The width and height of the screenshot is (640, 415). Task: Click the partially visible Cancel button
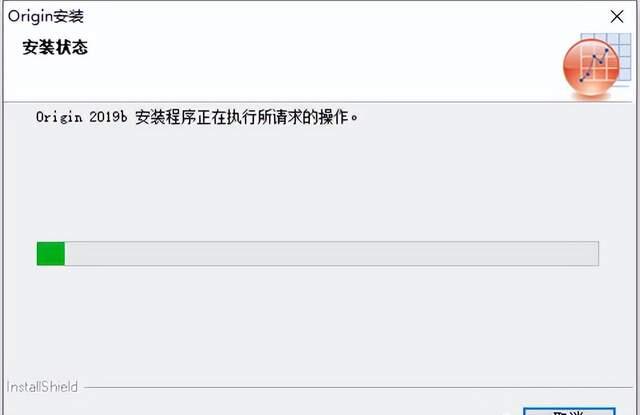coord(569,411)
